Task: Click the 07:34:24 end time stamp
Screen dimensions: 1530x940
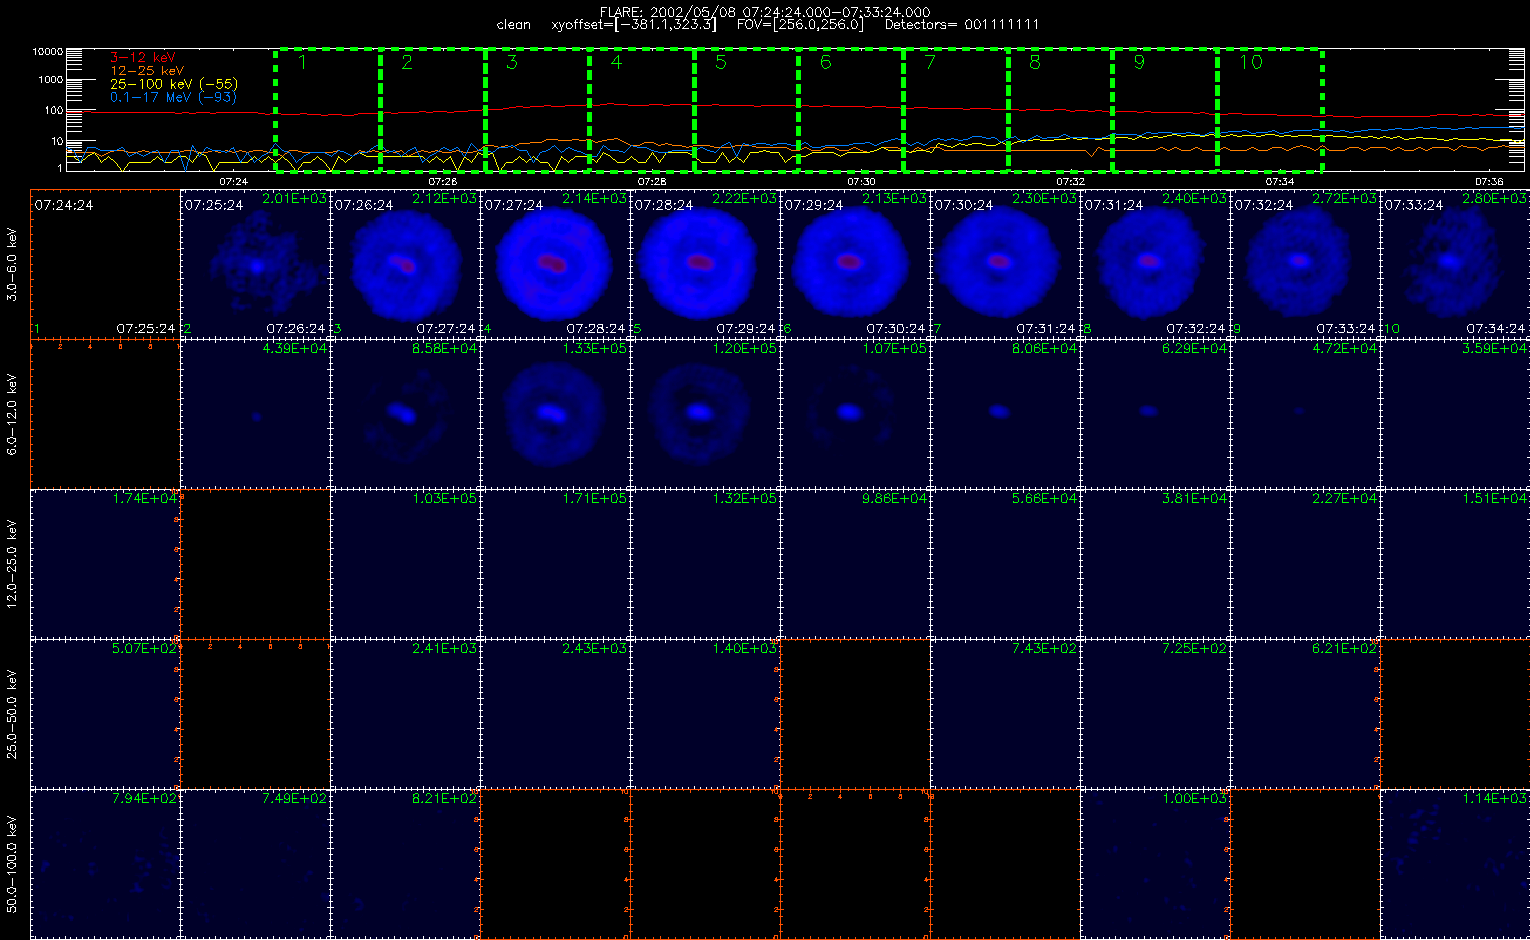Action: click(x=1496, y=328)
